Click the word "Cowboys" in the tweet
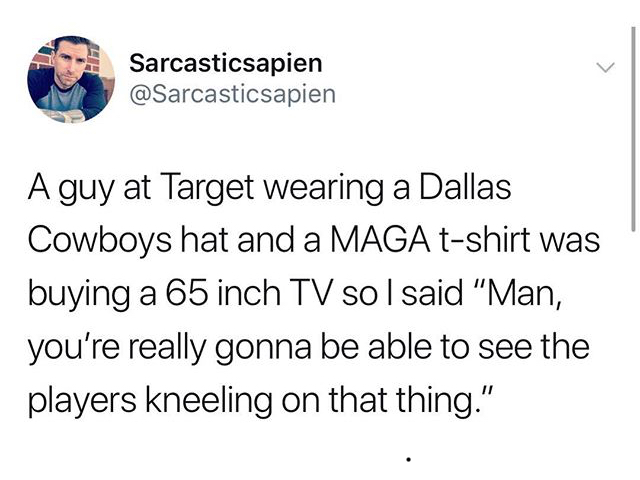The height and width of the screenshot is (480, 640). pyautogui.click(x=100, y=240)
